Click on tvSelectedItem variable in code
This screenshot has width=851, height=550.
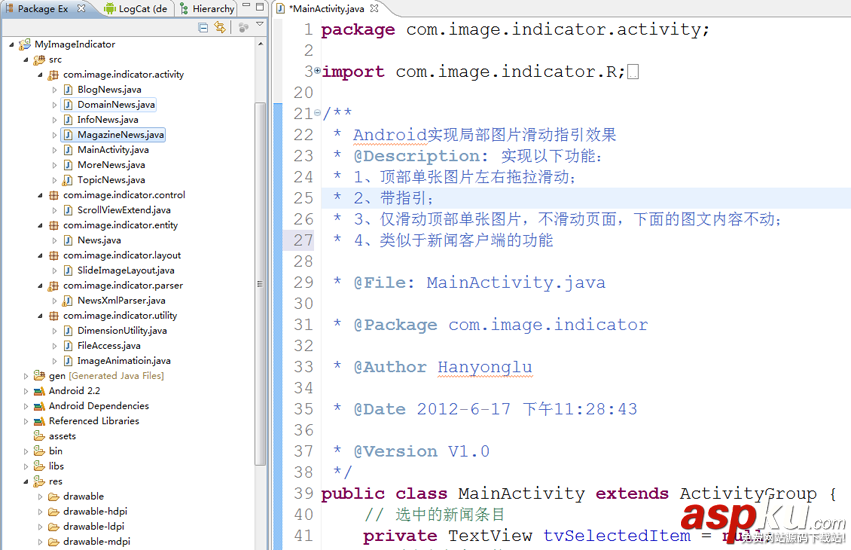tap(617, 536)
